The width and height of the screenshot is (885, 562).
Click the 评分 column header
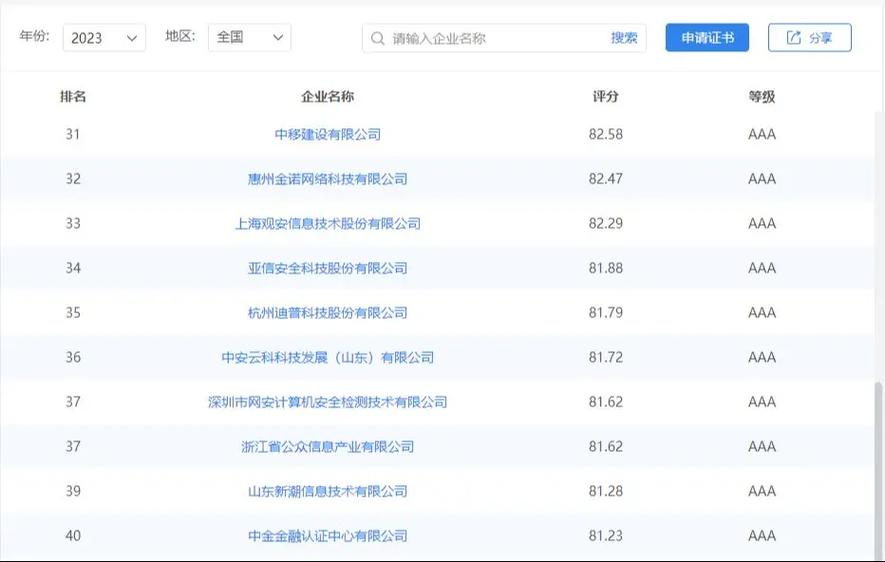[x=606, y=96]
